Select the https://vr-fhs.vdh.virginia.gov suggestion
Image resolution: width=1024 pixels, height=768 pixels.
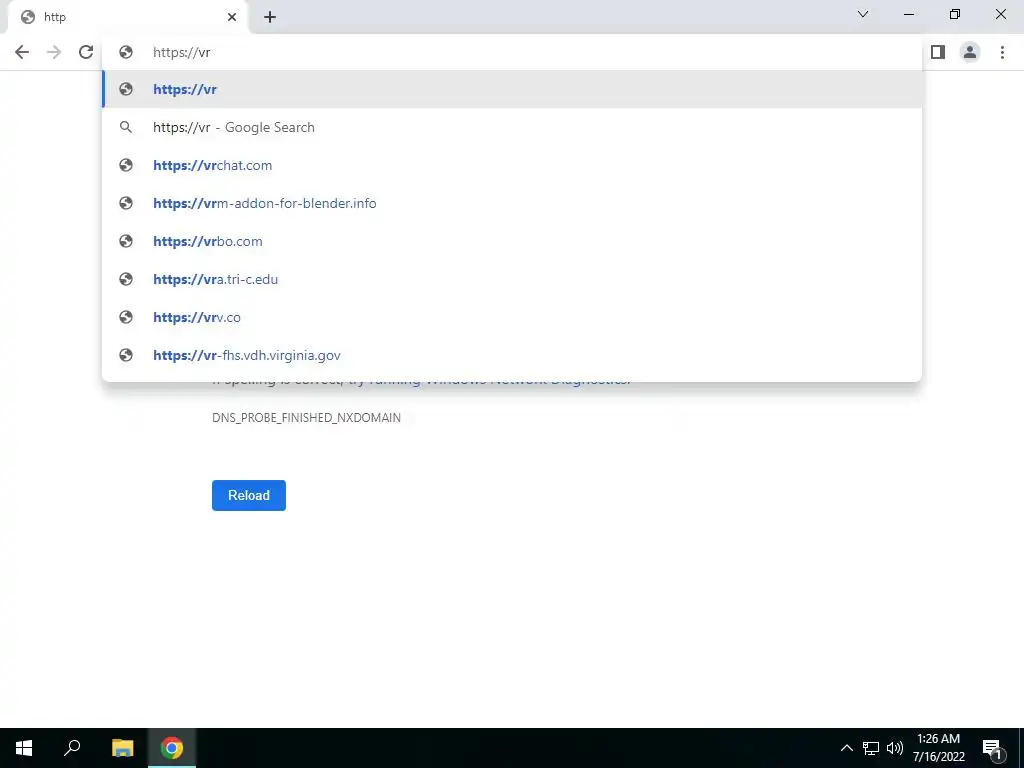pos(512,355)
